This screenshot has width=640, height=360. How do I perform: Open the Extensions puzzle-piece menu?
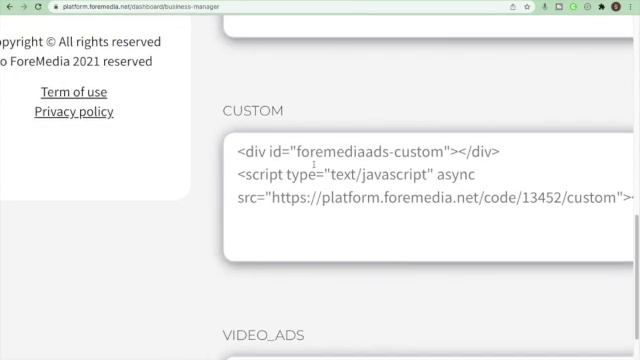601,7
